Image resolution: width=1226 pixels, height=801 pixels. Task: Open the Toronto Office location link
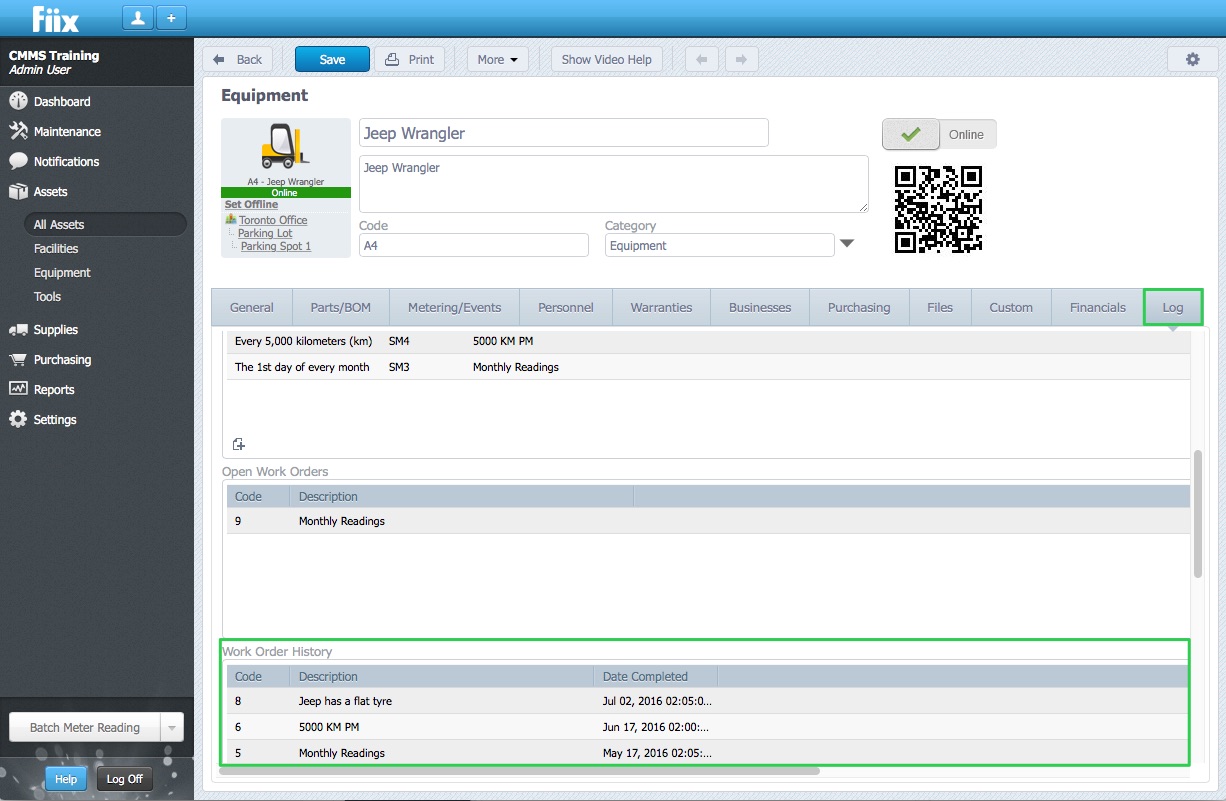point(273,220)
